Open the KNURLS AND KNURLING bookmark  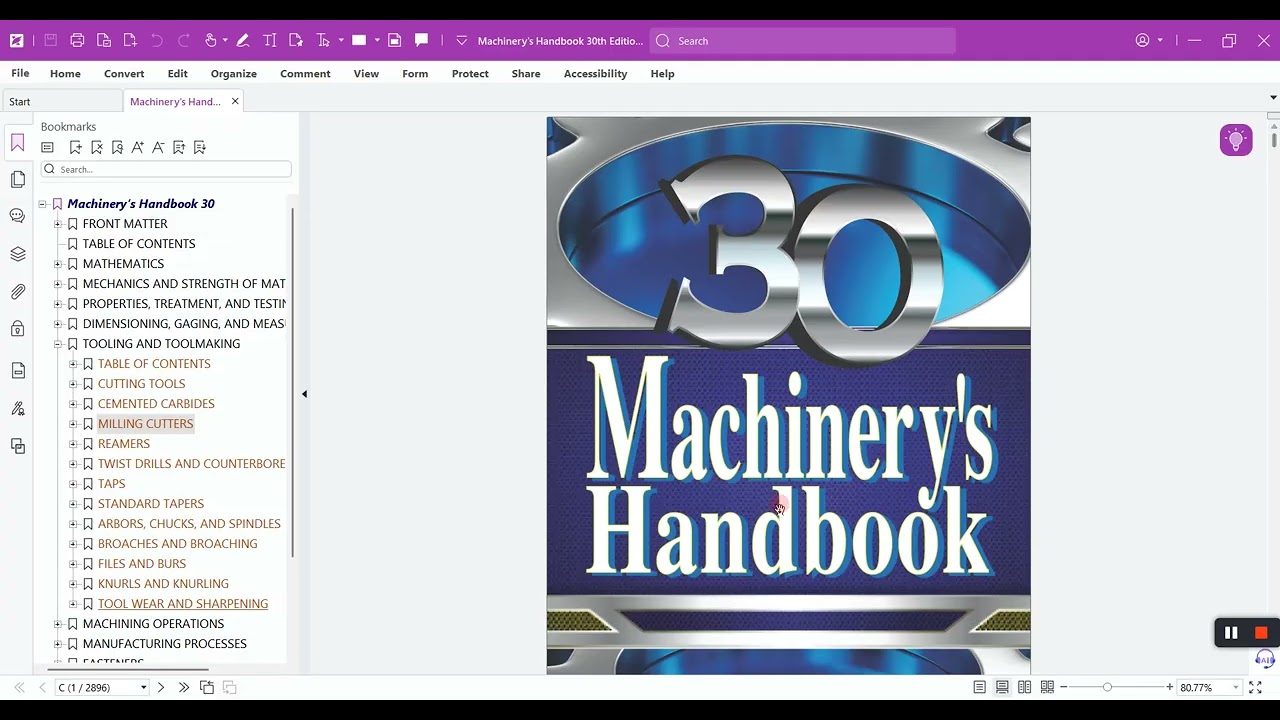pyautogui.click(x=163, y=584)
